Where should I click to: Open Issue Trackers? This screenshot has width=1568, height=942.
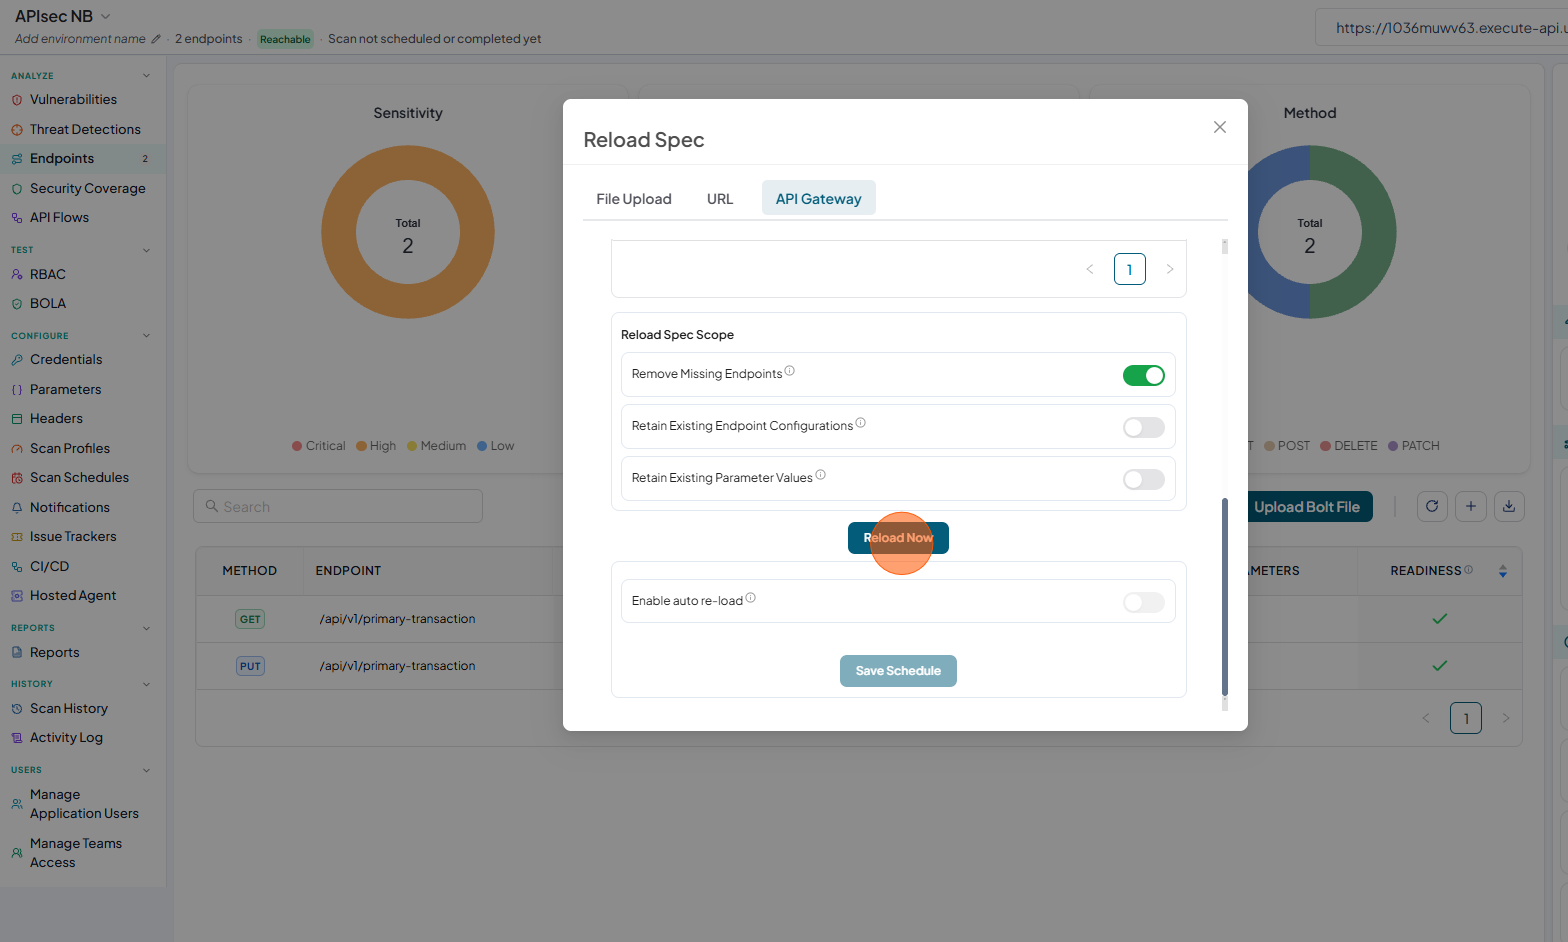pos(73,537)
